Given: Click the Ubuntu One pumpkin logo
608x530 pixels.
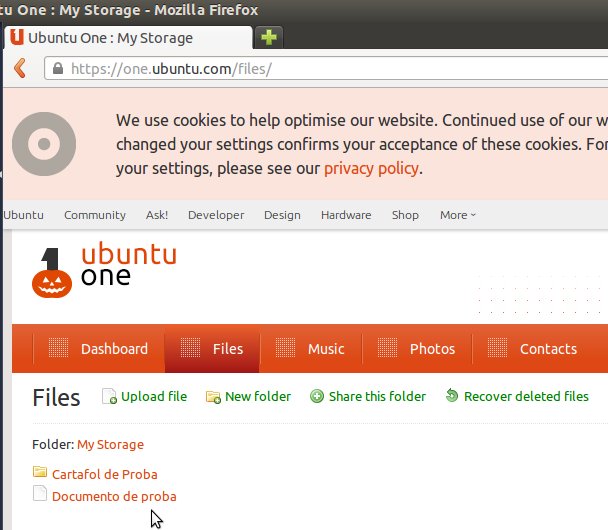Looking at the screenshot, I should tap(52, 273).
